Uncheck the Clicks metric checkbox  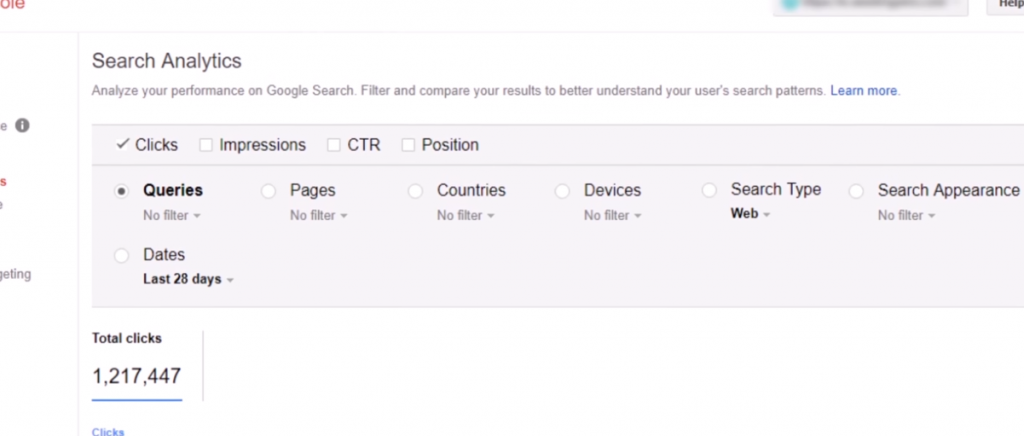123,145
